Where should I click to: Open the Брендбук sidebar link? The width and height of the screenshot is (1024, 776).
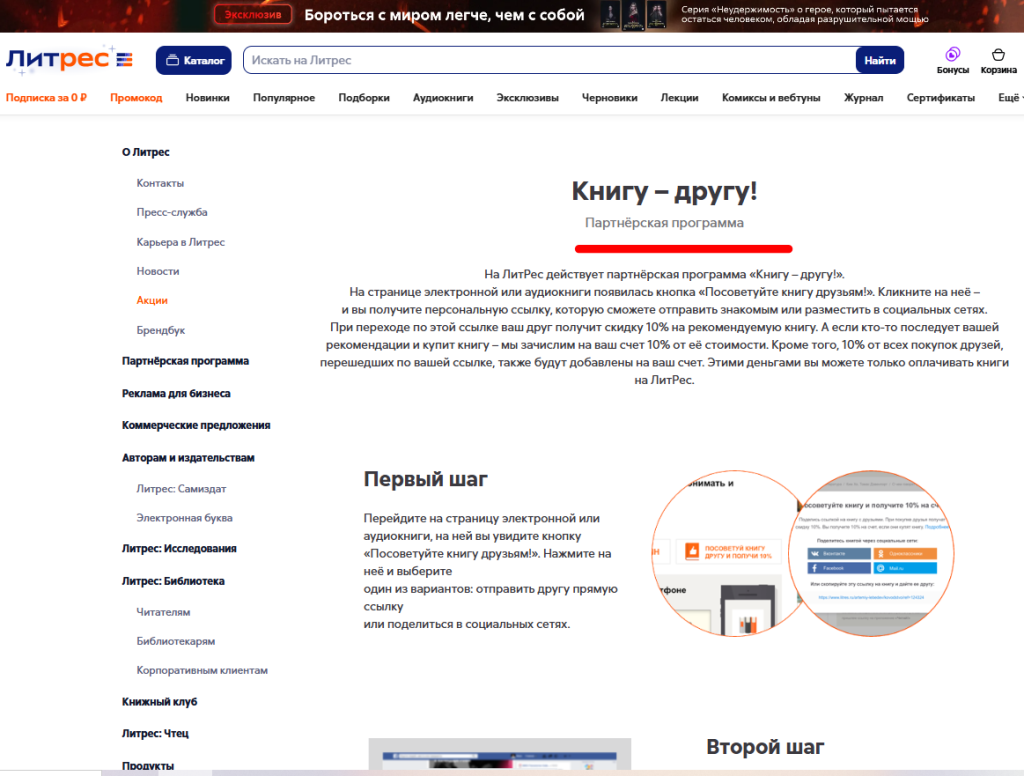pos(161,330)
